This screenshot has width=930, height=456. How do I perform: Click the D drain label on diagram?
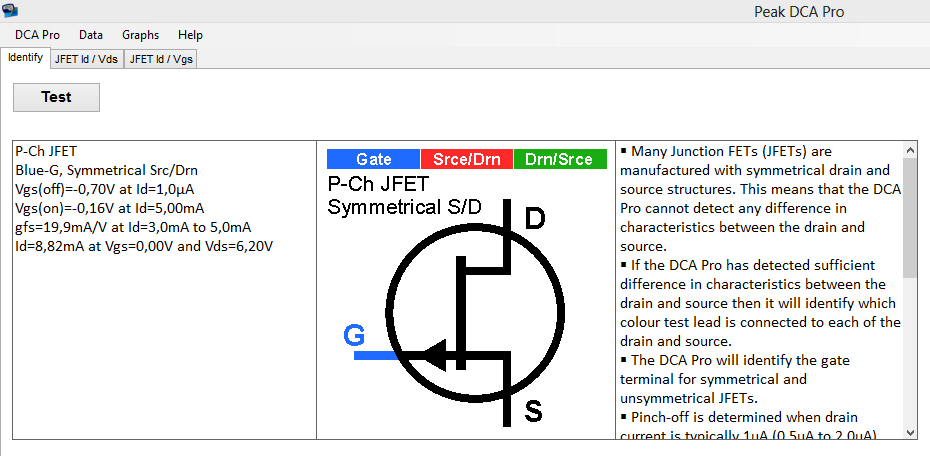(x=535, y=219)
